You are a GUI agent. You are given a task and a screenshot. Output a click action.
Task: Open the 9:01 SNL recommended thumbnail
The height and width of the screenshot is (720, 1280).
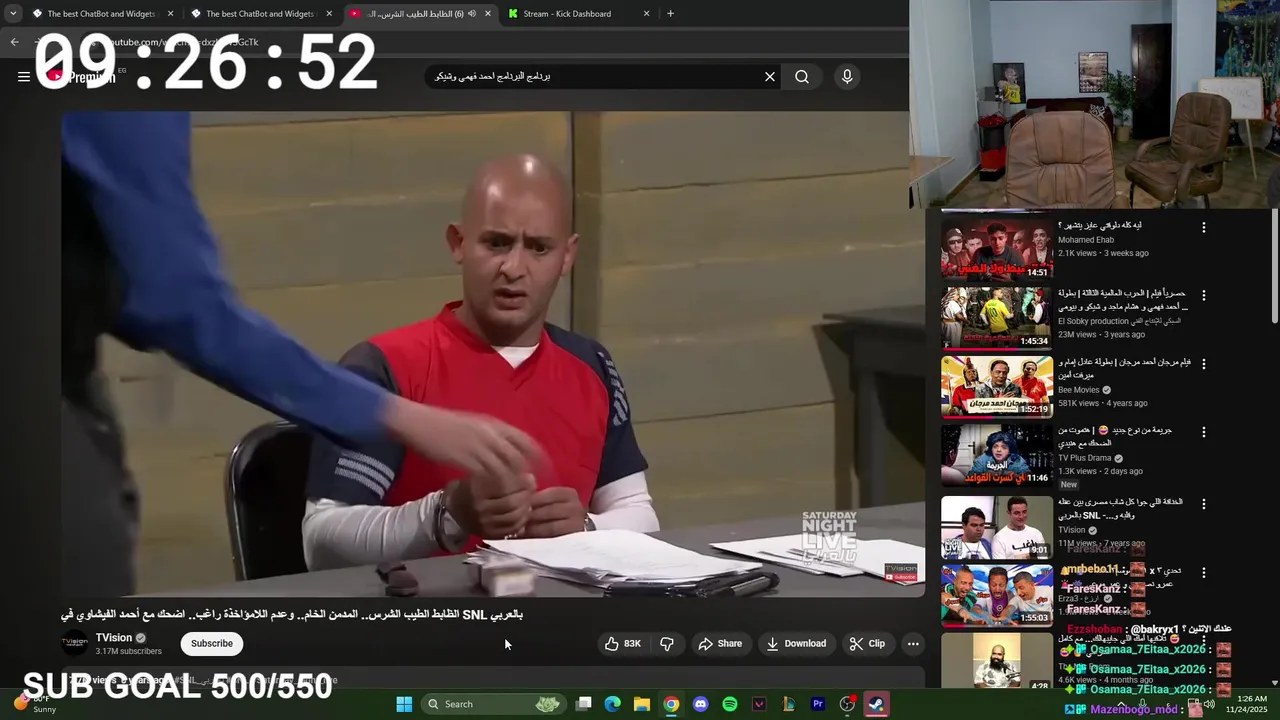[997, 527]
